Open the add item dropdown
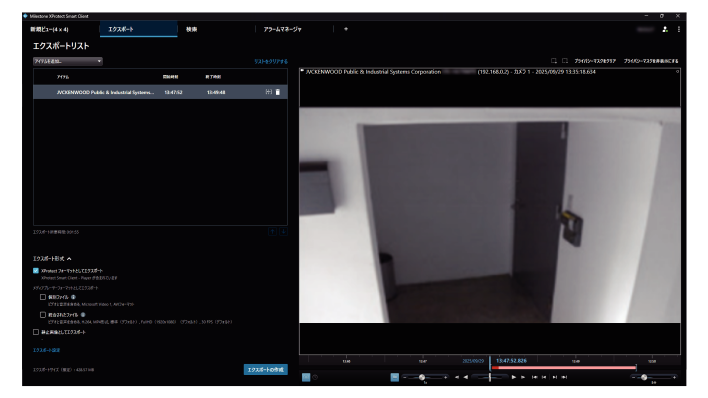 click(x=68, y=61)
